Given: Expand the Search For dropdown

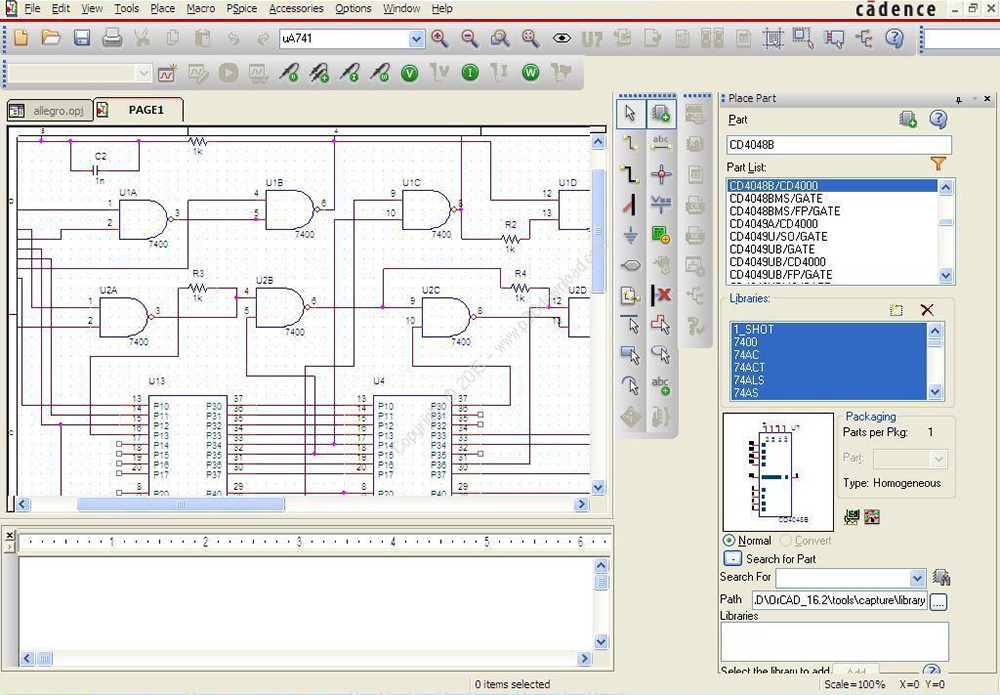Looking at the screenshot, I should click(x=917, y=578).
